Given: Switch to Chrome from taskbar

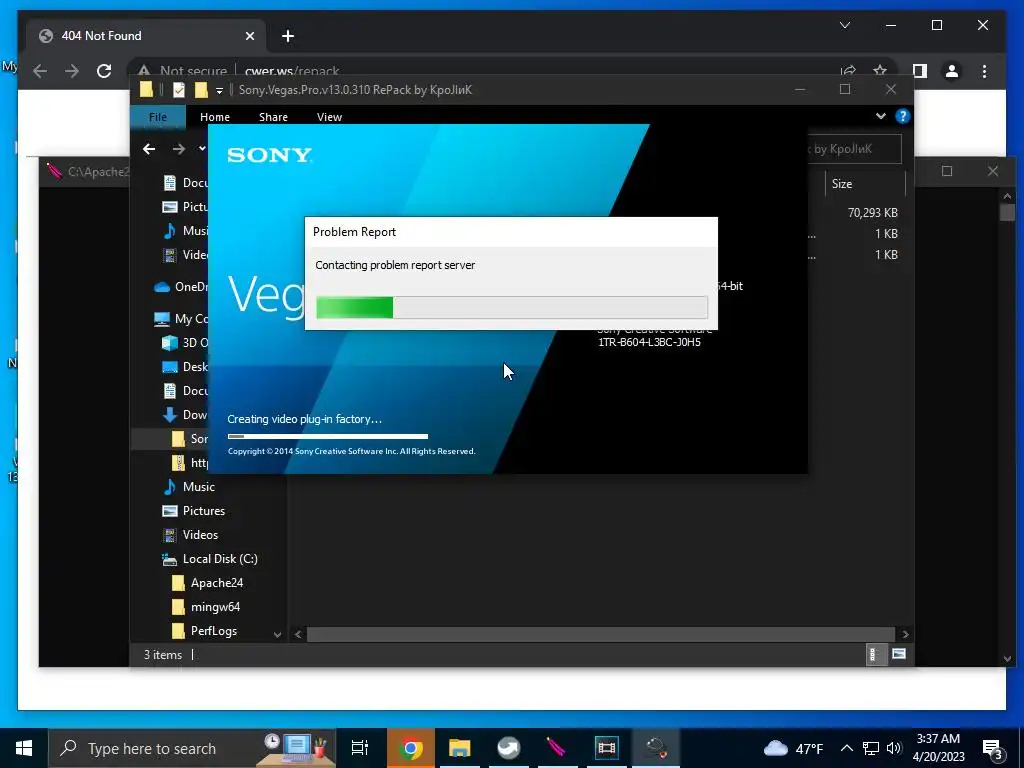Looking at the screenshot, I should tap(411, 748).
